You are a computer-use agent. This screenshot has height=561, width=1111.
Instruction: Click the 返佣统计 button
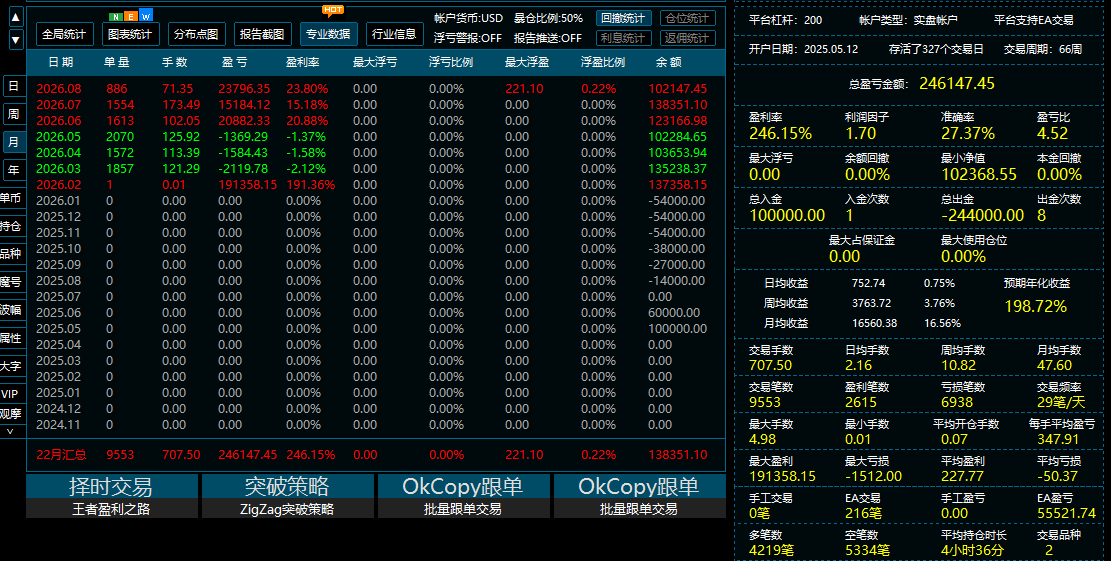(x=687, y=38)
